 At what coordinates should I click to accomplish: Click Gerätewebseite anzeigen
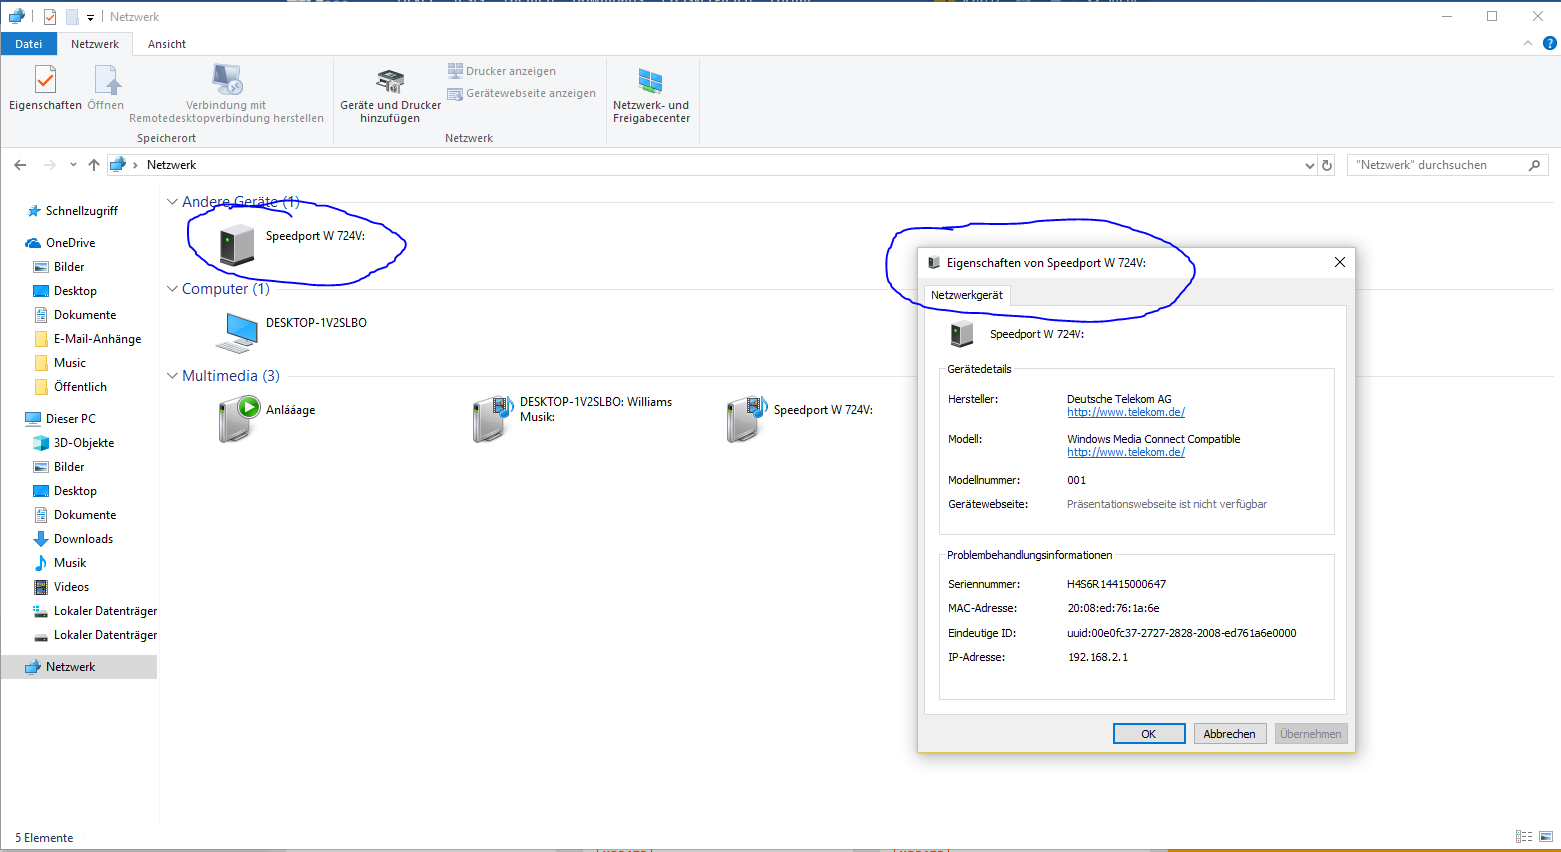[x=522, y=93]
